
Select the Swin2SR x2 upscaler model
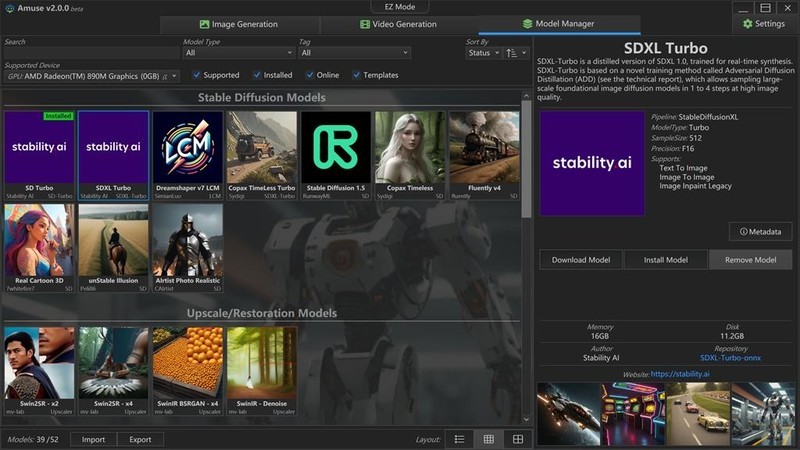pos(38,368)
